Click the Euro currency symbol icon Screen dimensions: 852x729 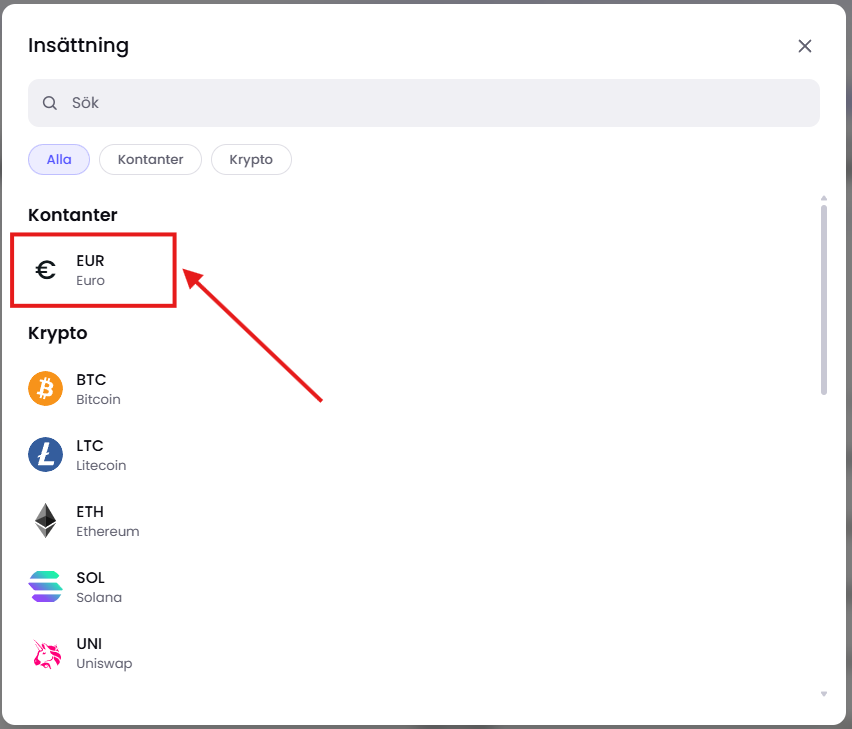click(46, 270)
